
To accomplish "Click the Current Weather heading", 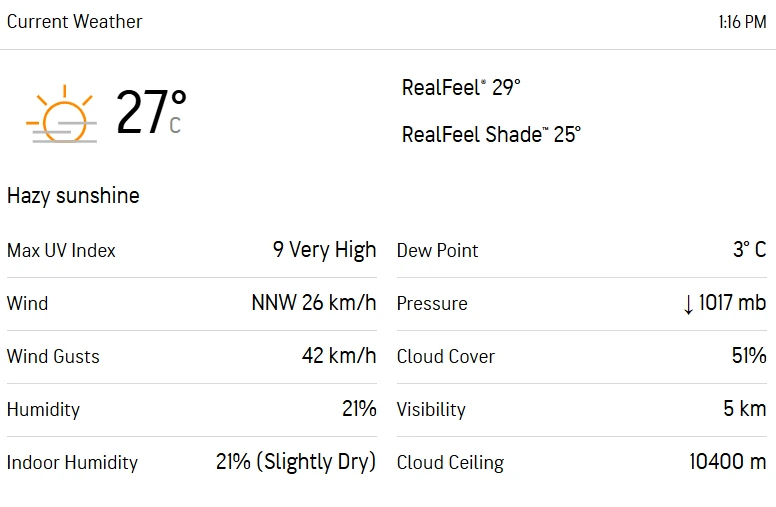I will click(x=74, y=22).
